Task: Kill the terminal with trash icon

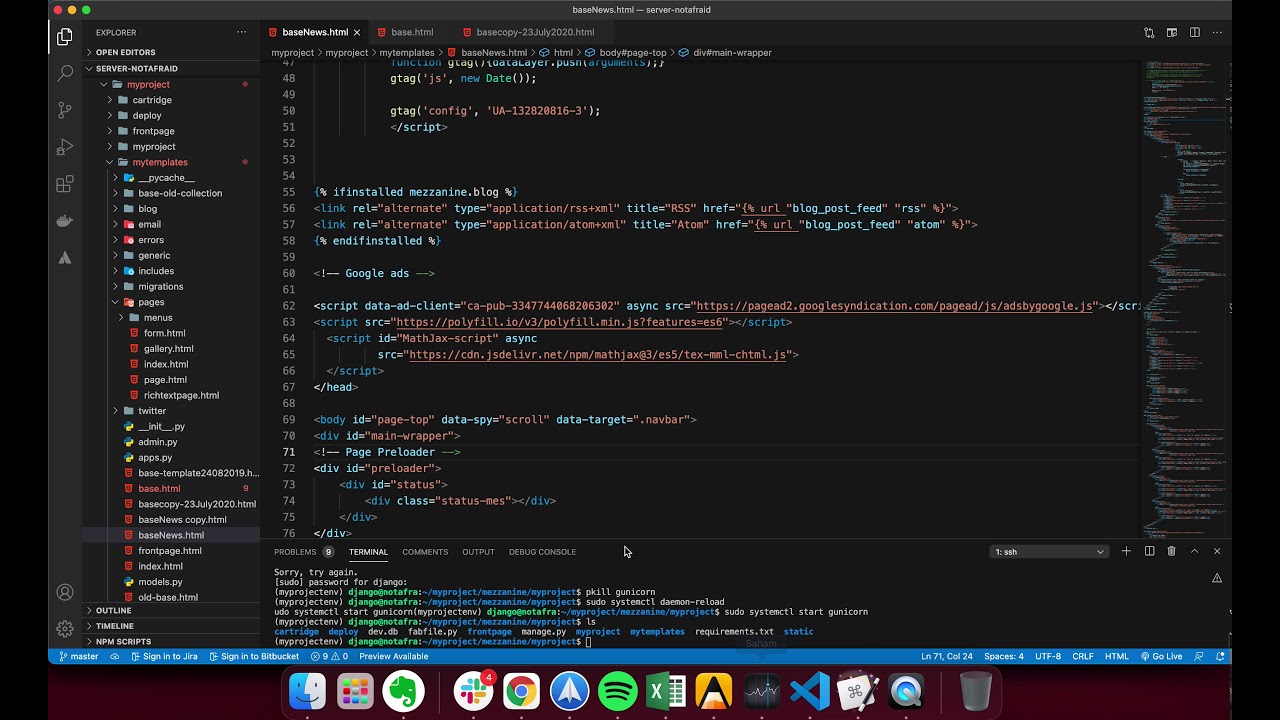Action: 1171,551
